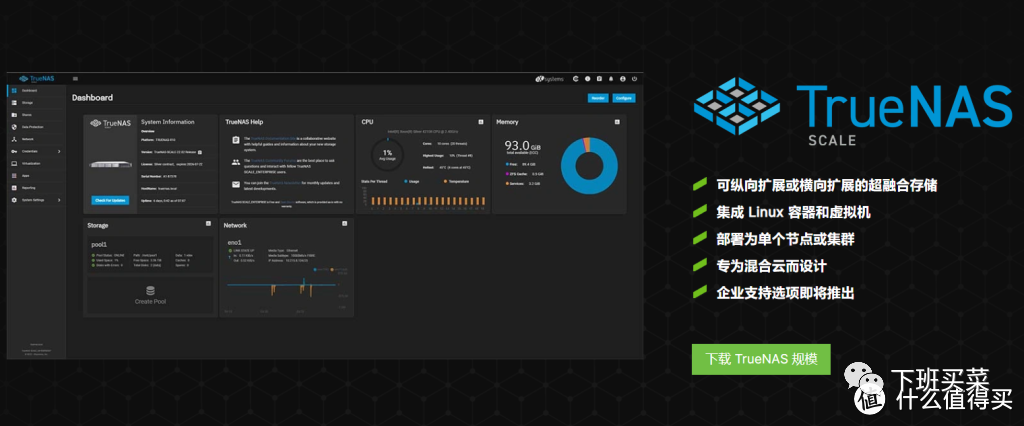Click the server hardware image
Screen dimensions: 1024x426
(x=110, y=165)
